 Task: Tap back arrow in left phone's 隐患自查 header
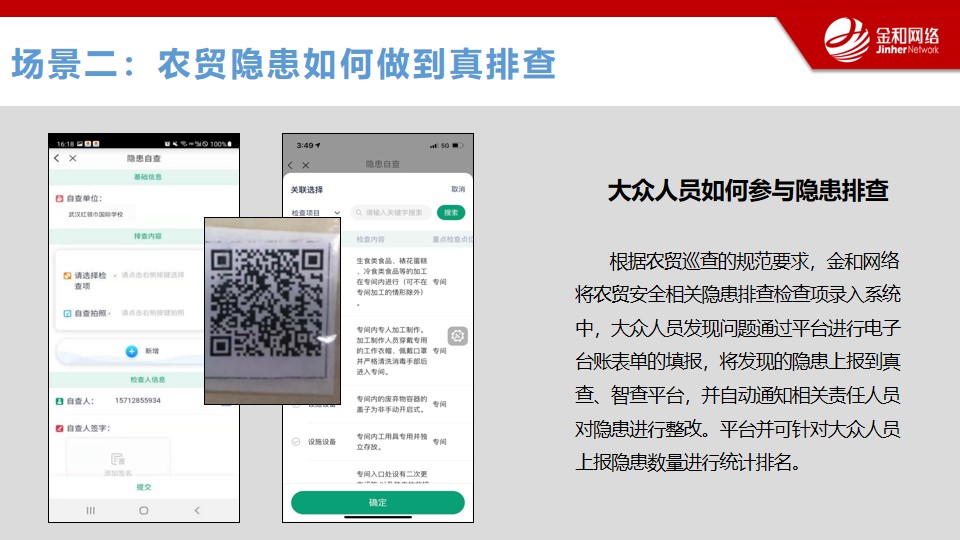57,158
